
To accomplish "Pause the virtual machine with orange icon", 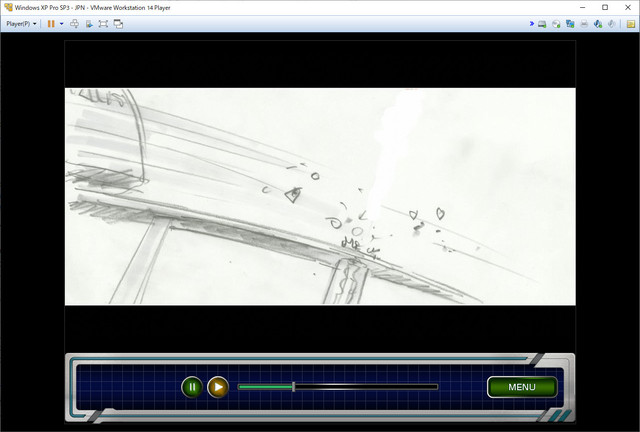I will 51,24.
